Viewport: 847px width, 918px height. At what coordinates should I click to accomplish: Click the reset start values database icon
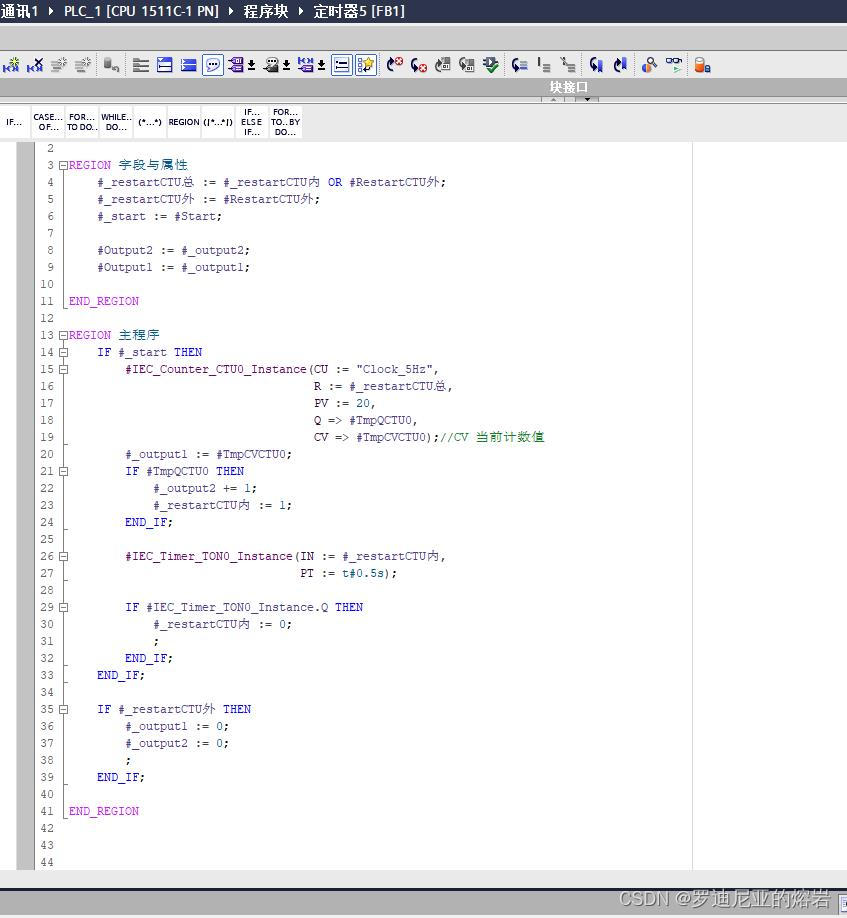click(x=111, y=65)
